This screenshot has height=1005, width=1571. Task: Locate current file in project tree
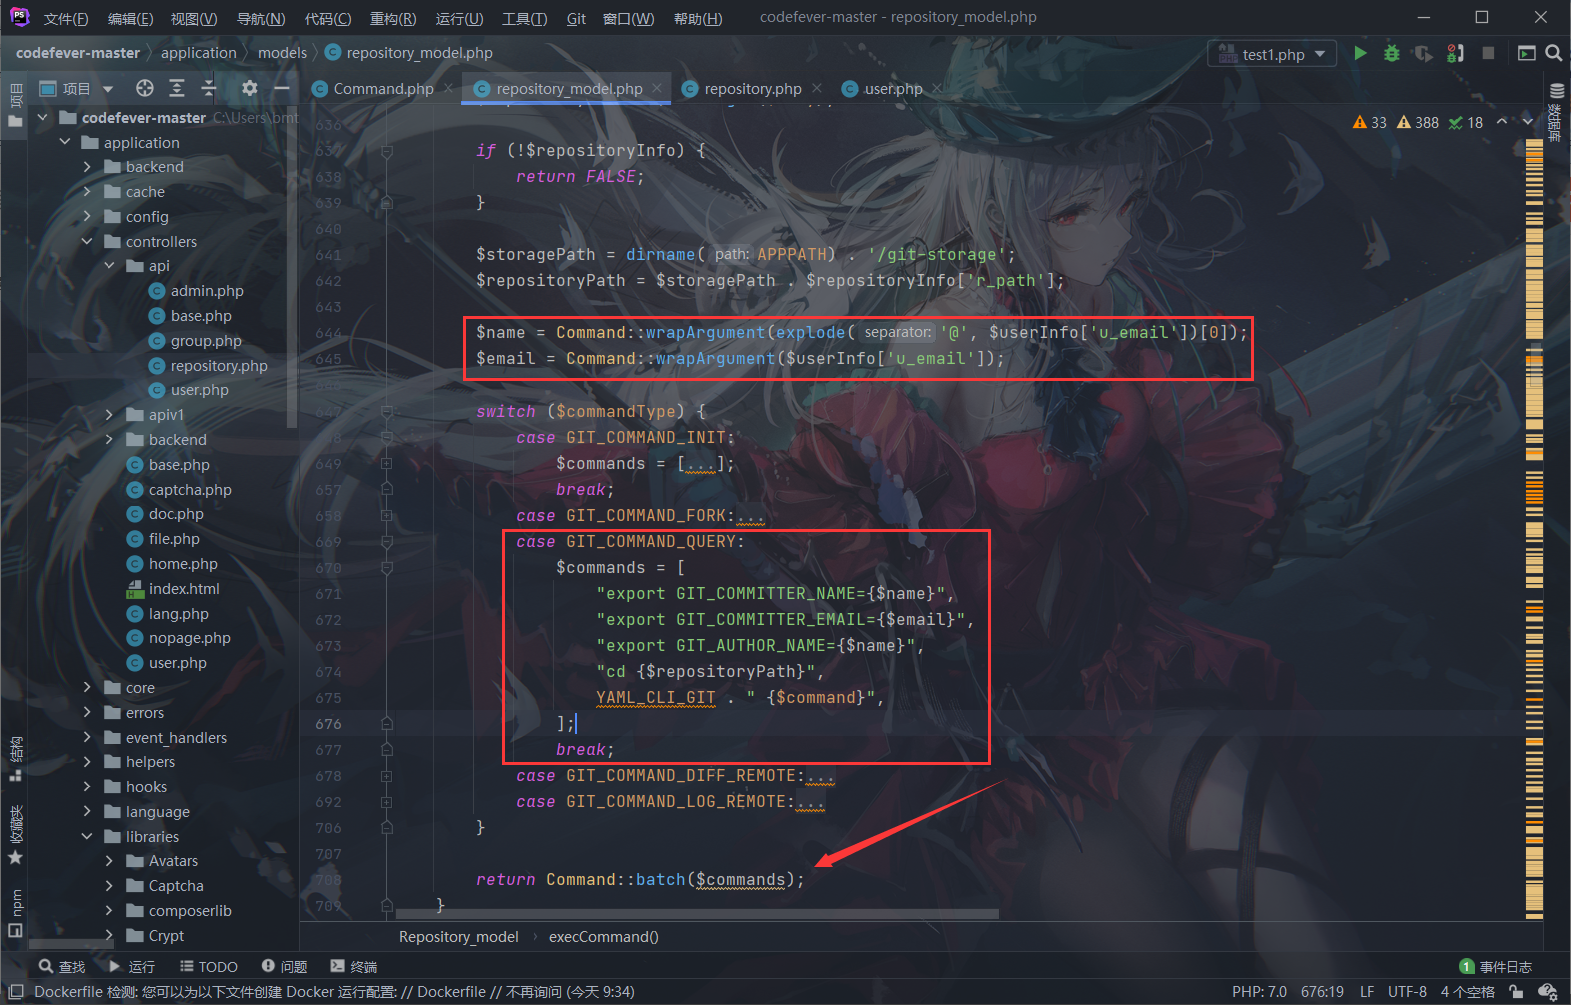pos(145,88)
